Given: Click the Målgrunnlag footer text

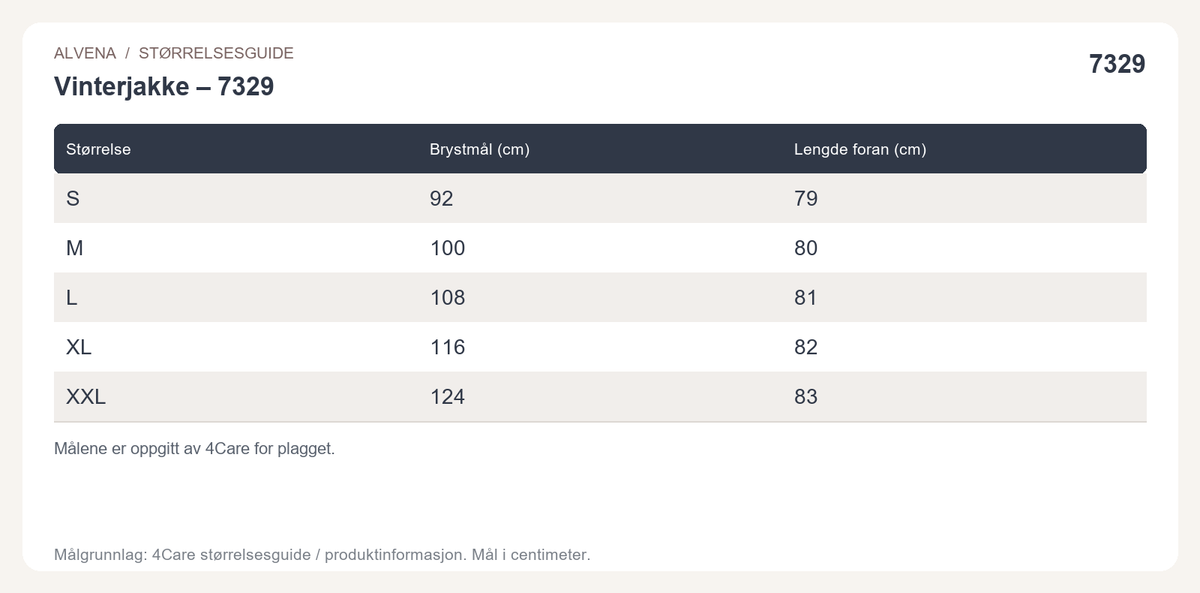Looking at the screenshot, I should (x=322, y=553).
